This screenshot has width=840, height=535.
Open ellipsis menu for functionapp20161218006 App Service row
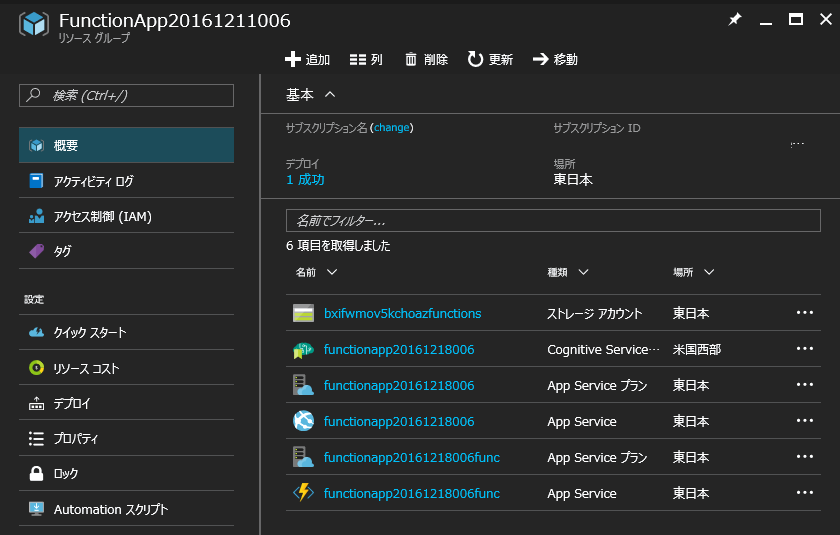(805, 420)
